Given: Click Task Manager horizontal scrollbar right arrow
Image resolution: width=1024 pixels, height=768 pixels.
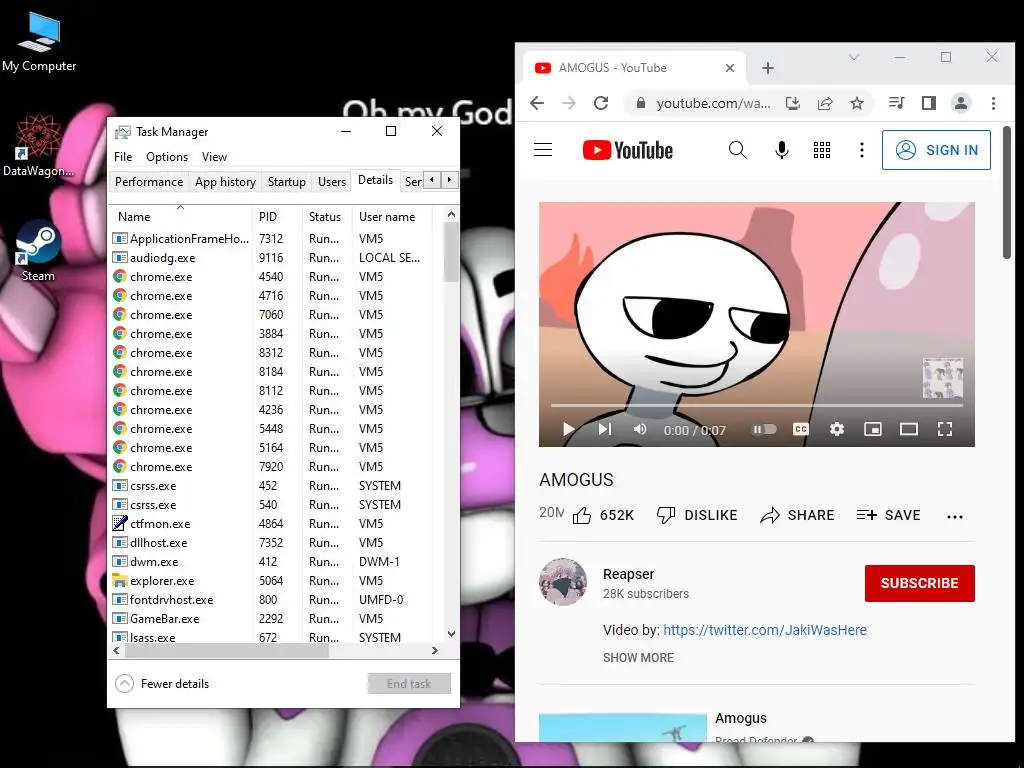Looking at the screenshot, I should pos(435,650).
